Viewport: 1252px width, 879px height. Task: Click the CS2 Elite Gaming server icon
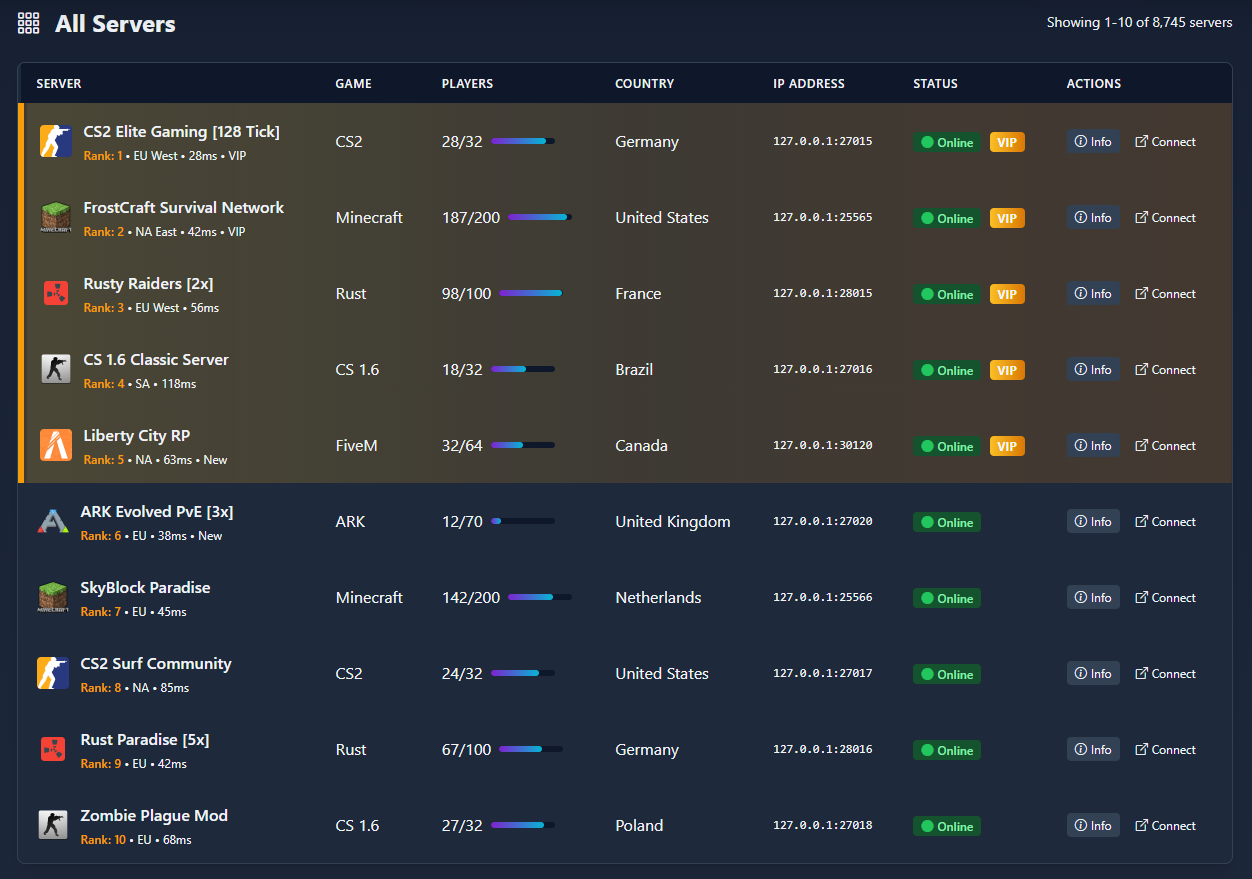55,142
